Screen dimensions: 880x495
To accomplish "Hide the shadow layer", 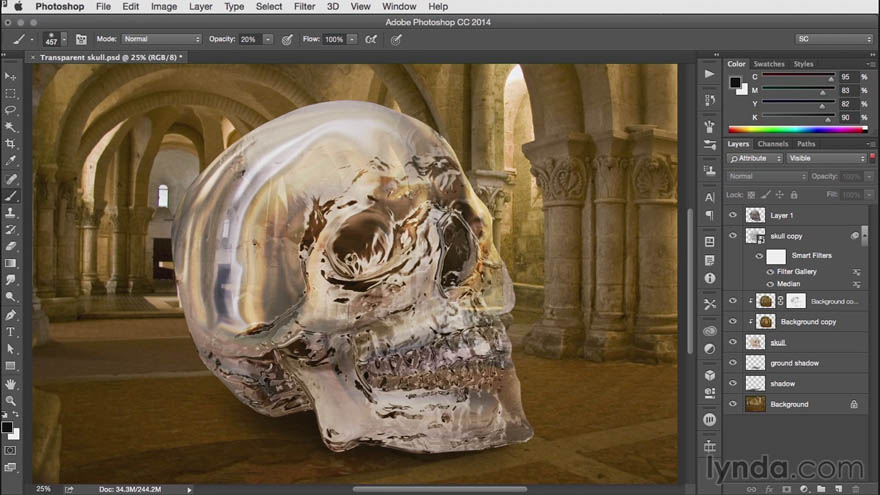I will click(x=732, y=383).
